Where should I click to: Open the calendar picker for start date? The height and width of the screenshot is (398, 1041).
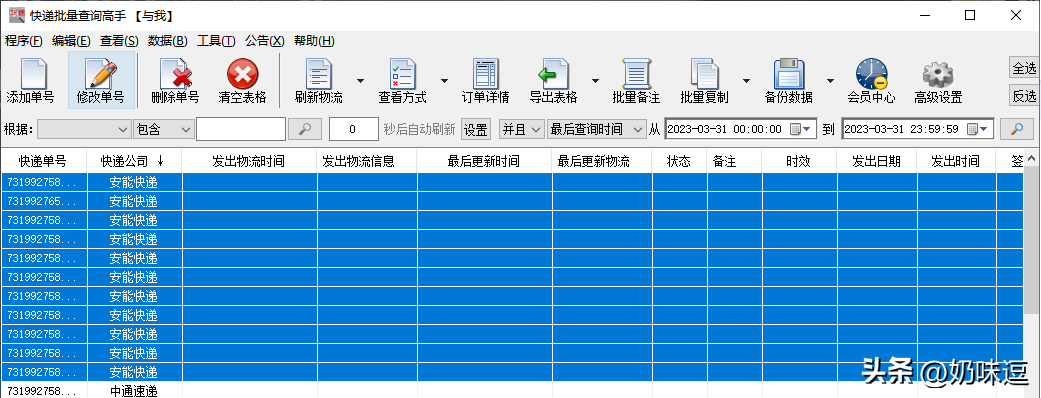[802, 129]
